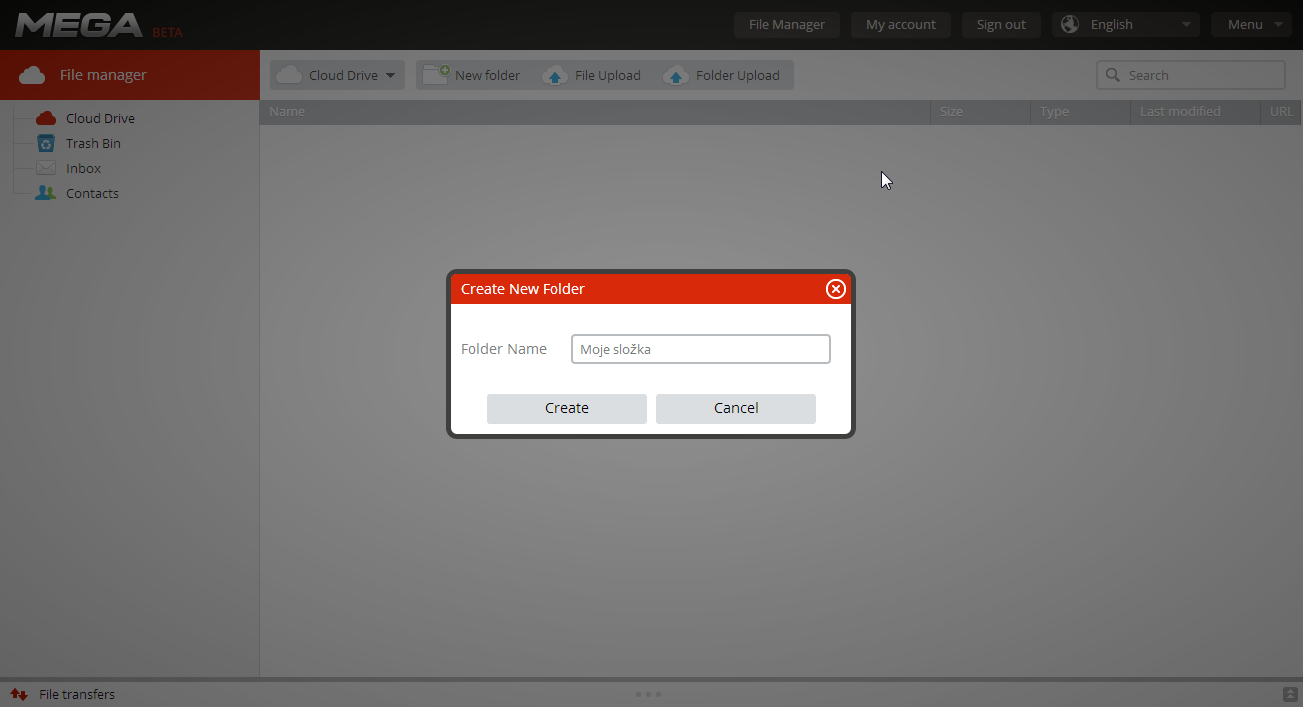
Task: Start File Upload from toolbar
Action: click(593, 75)
